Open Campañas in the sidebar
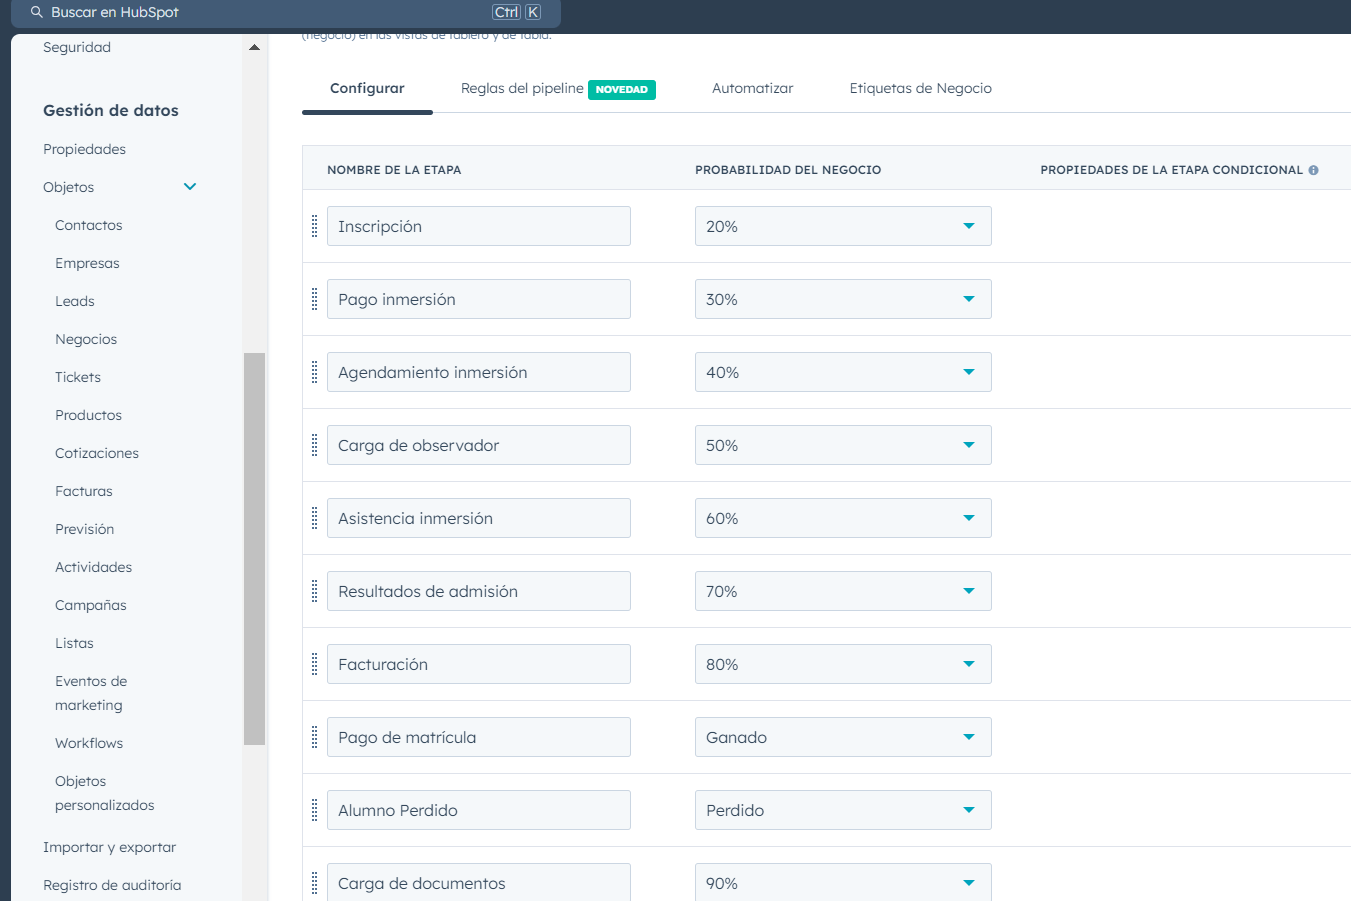 [x=91, y=605]
